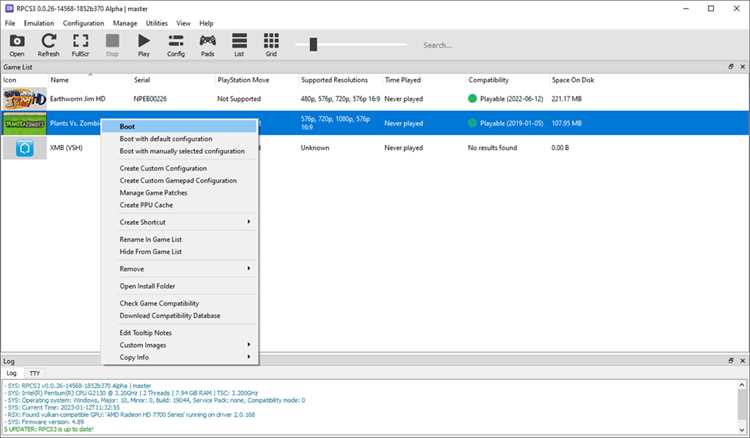This screenshot has width=750, height=438.
Task: Select Boot in context menu
Action: (180, 126)
